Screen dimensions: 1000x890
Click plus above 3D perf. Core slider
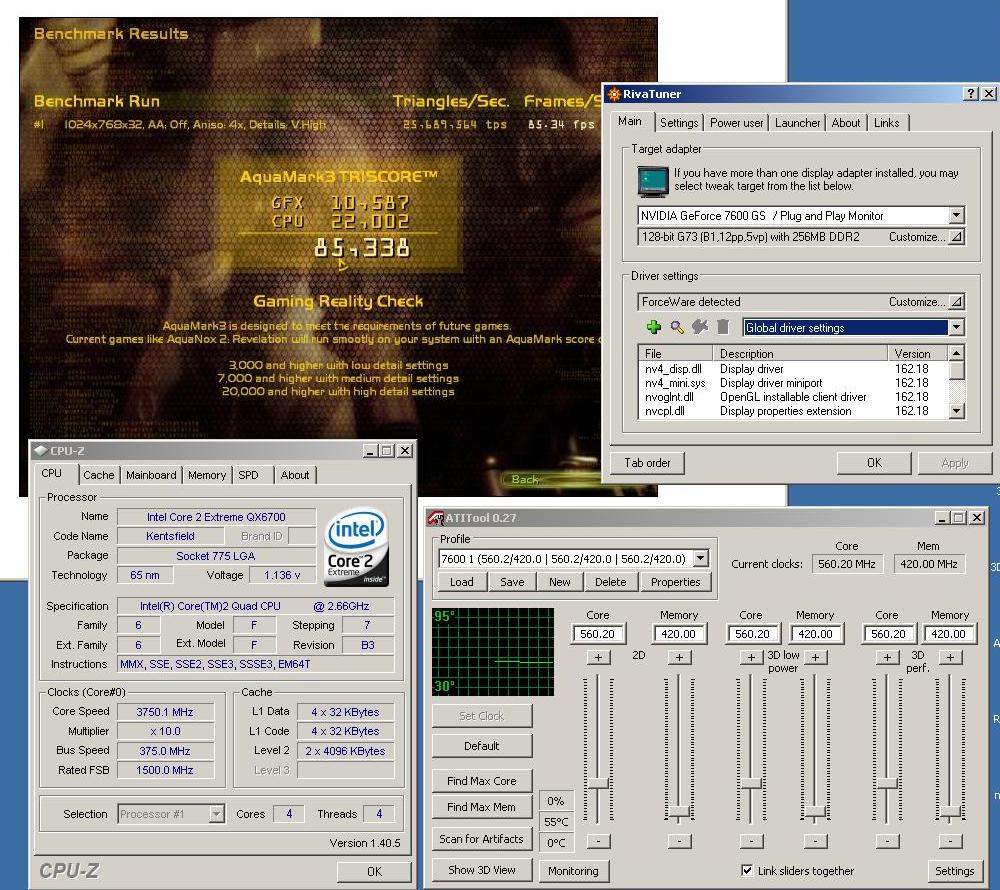tap(887, 657)
